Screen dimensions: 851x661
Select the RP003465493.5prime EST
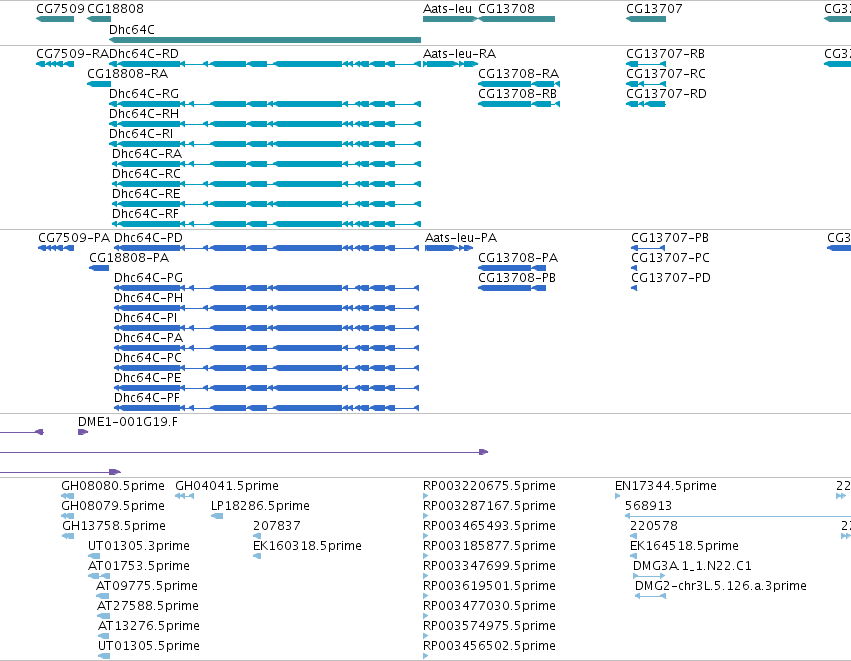point(426,536)
